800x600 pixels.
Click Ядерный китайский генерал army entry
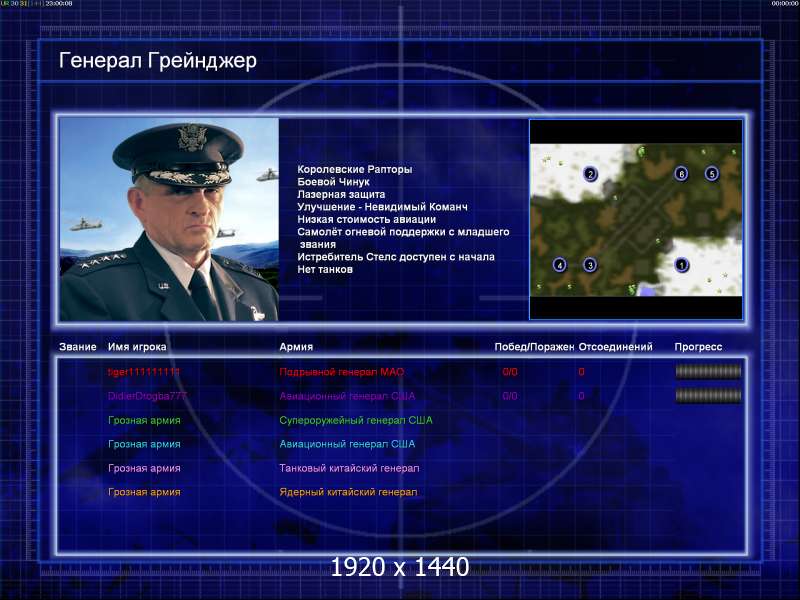(x=348, y=492)
